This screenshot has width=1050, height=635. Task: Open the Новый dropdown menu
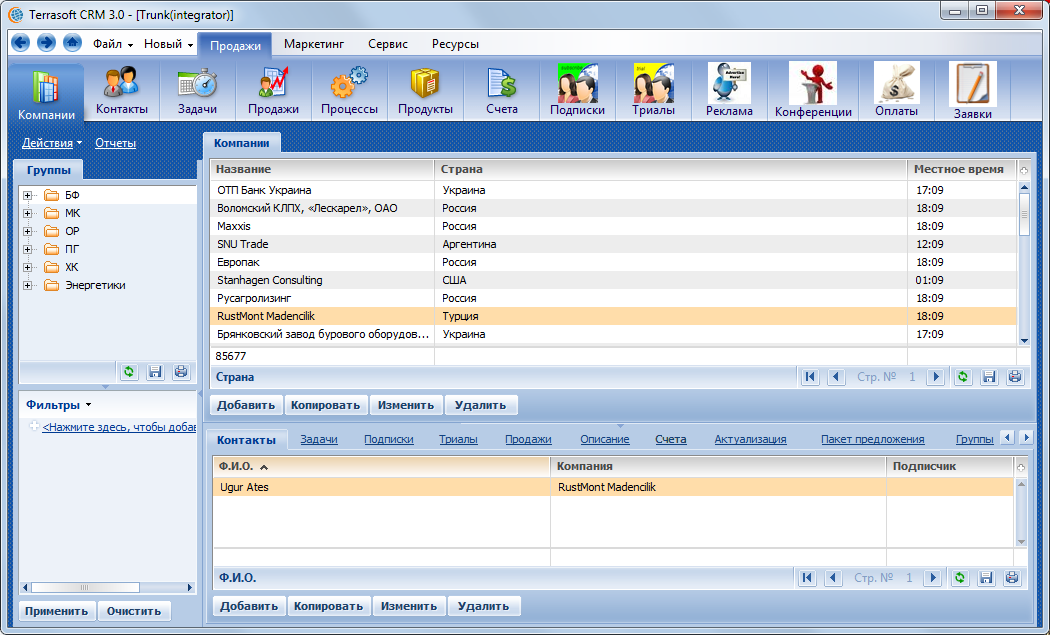[168, 44]
